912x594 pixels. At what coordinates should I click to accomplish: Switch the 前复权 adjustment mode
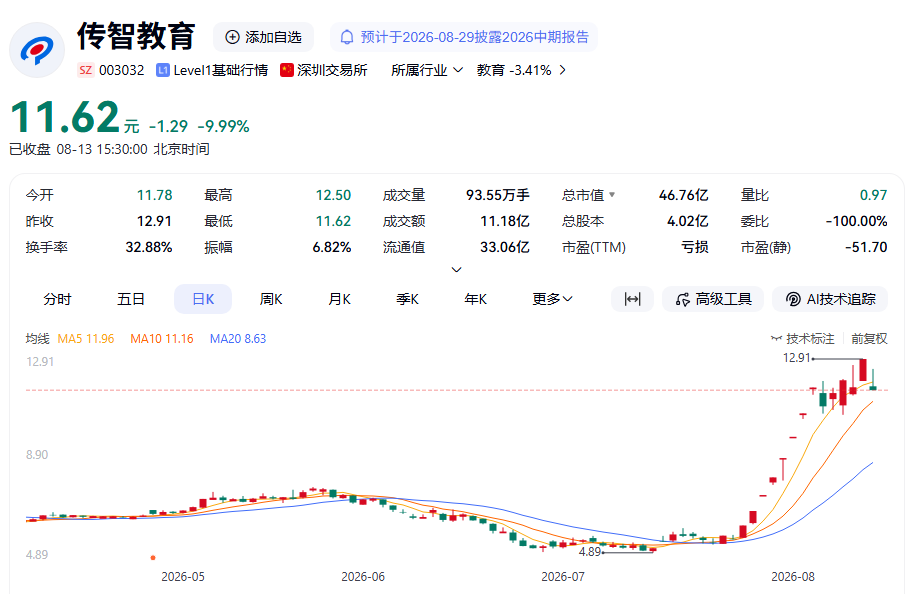tap(870, 339)
